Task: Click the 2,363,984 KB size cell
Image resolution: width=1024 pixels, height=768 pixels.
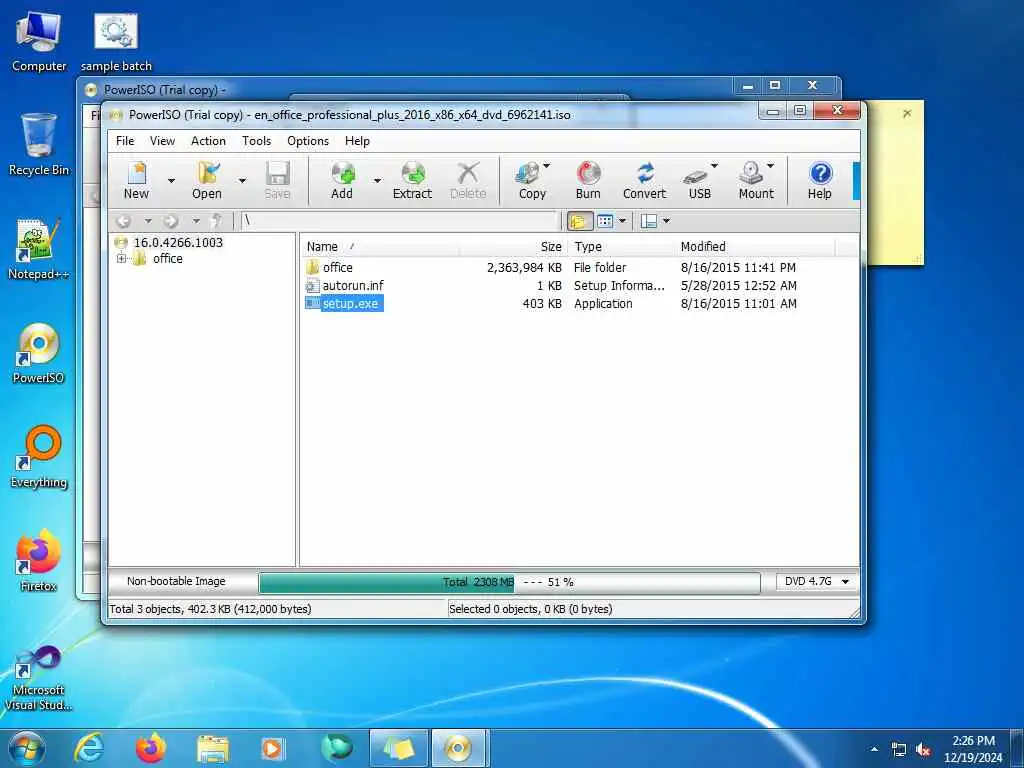Action: point(524,268)
